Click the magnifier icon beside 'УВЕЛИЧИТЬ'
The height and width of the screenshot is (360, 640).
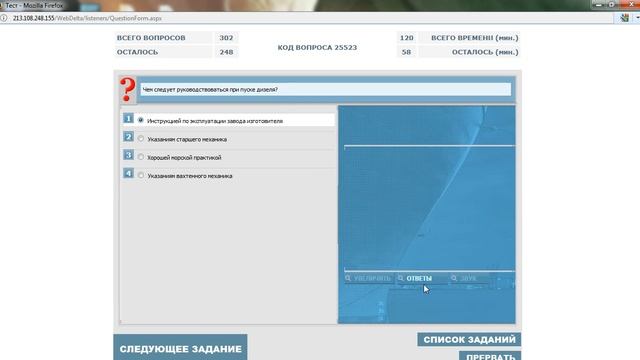click(348, 278)
